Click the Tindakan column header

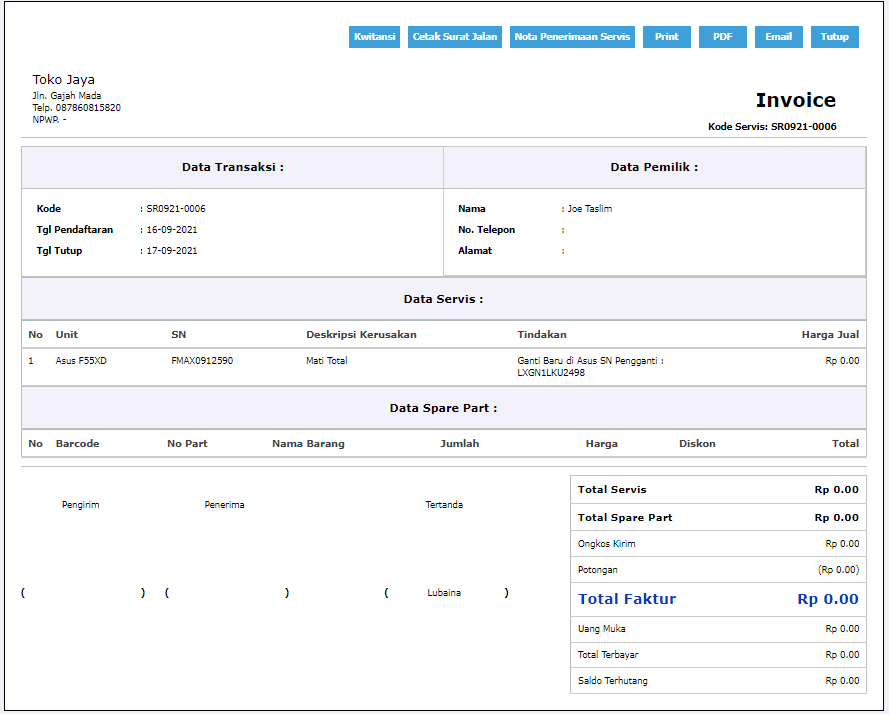click(541, 335)
